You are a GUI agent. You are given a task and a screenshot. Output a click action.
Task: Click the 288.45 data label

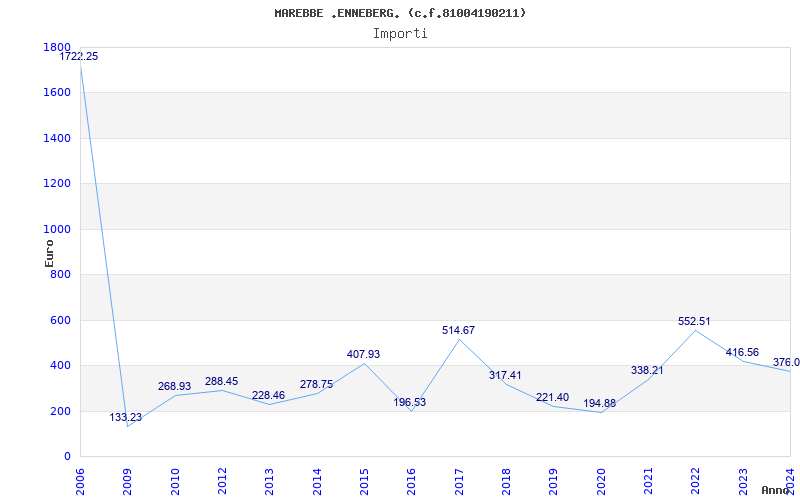[221, 382]
